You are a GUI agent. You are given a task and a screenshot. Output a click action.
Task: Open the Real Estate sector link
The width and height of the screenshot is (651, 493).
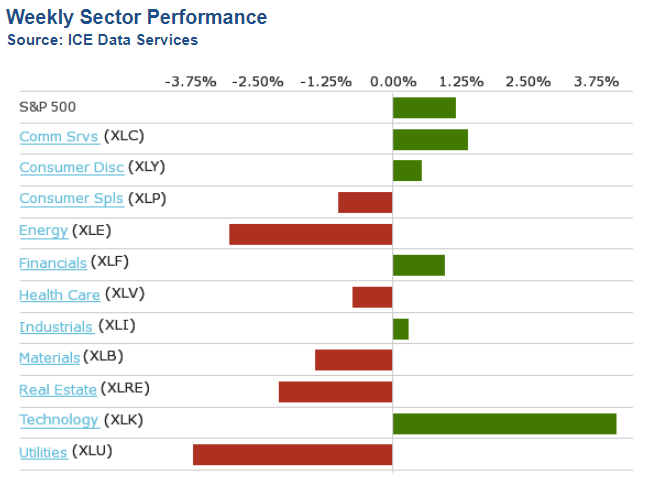click(58, 390)
